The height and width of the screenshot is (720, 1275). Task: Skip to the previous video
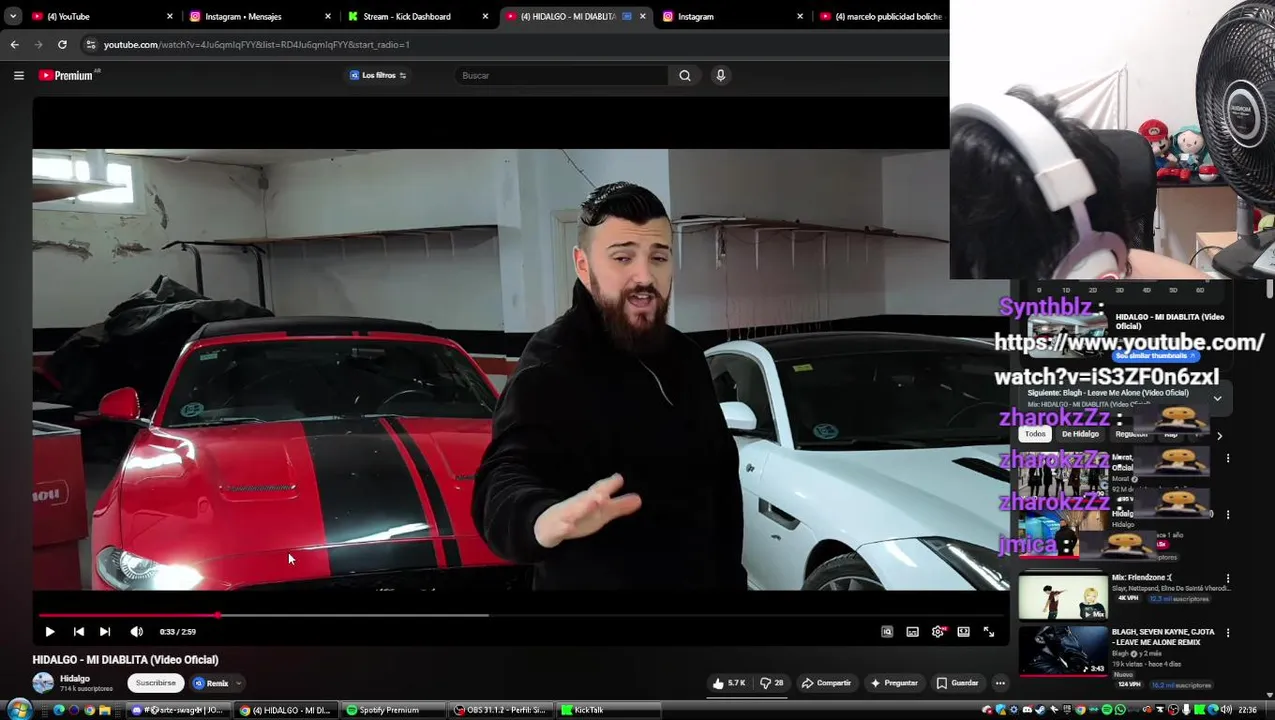click(x=78, y=632)
